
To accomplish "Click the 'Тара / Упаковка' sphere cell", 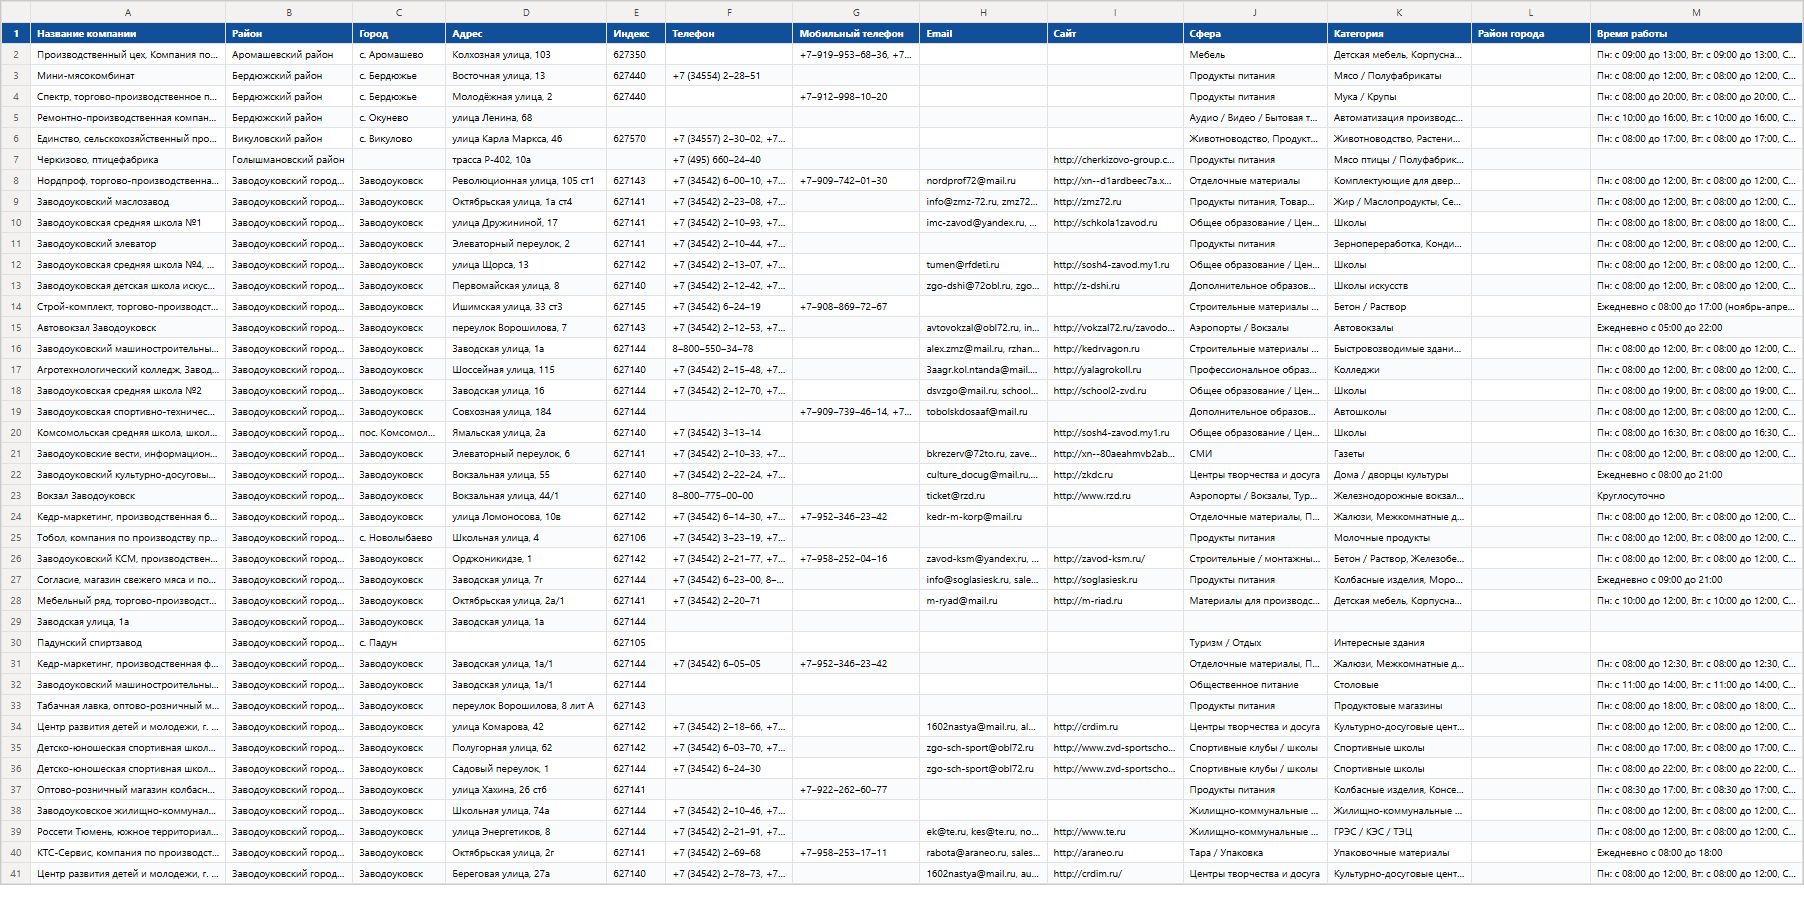I will coord(1255,853).
